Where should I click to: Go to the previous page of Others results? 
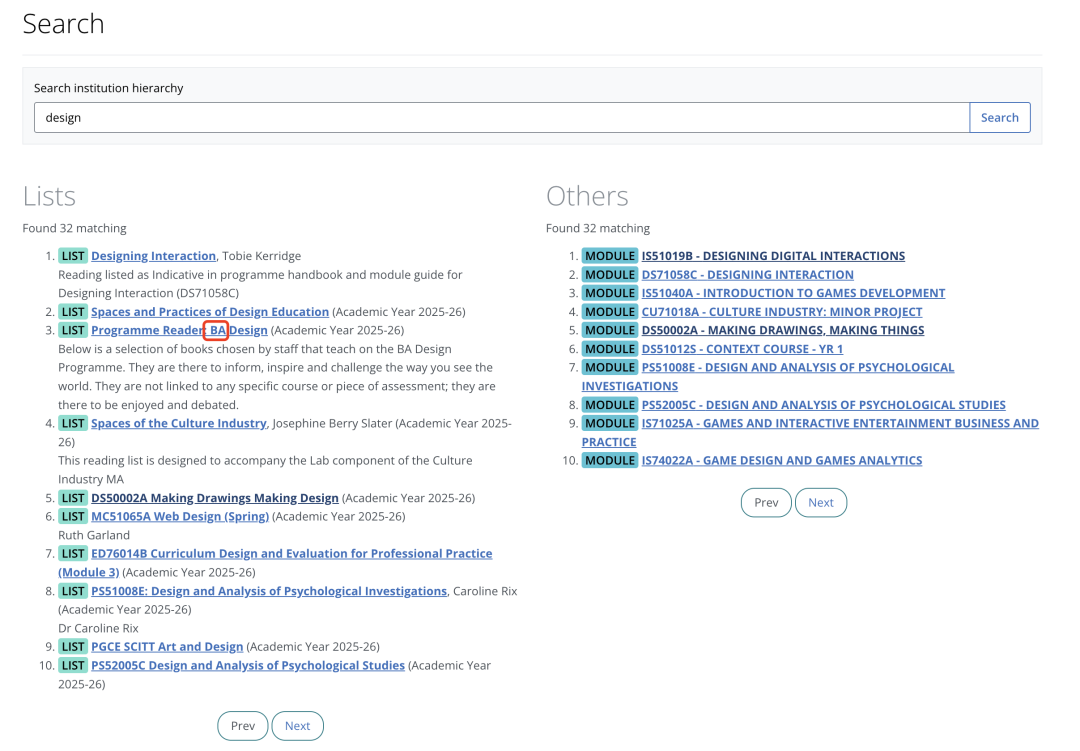(x=766, y=502)
